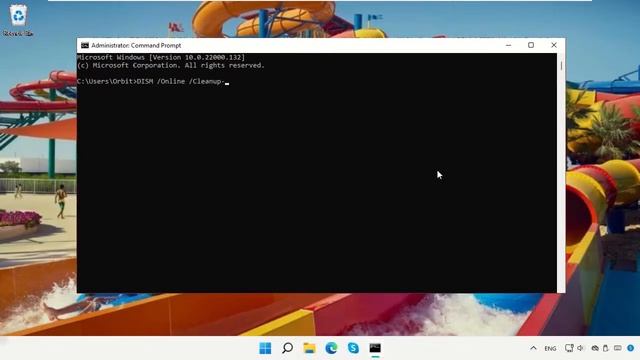Open the Recycle Bin desktop icon

18,20
